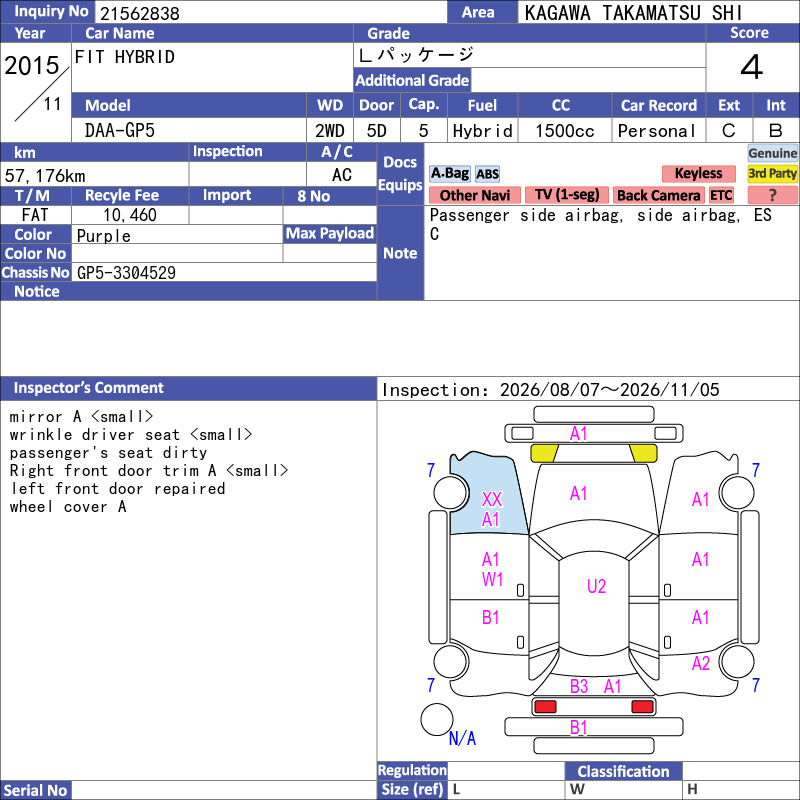Screen dimensions: 800x800
Task: Click the comment 'mirror A <small>'
Action: pyautogui.click(x=81, y=417)
